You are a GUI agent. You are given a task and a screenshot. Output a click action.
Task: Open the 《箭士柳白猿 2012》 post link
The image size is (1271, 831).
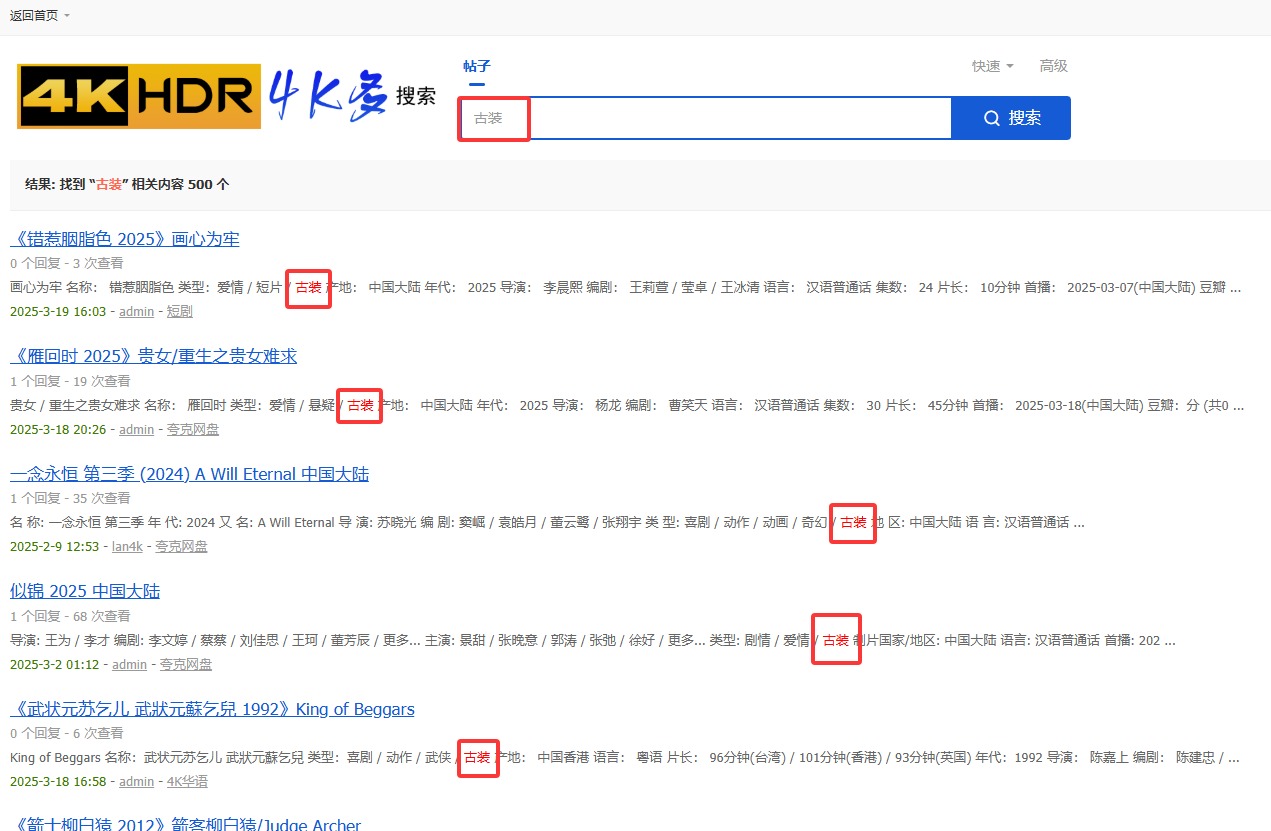[185, 824]
